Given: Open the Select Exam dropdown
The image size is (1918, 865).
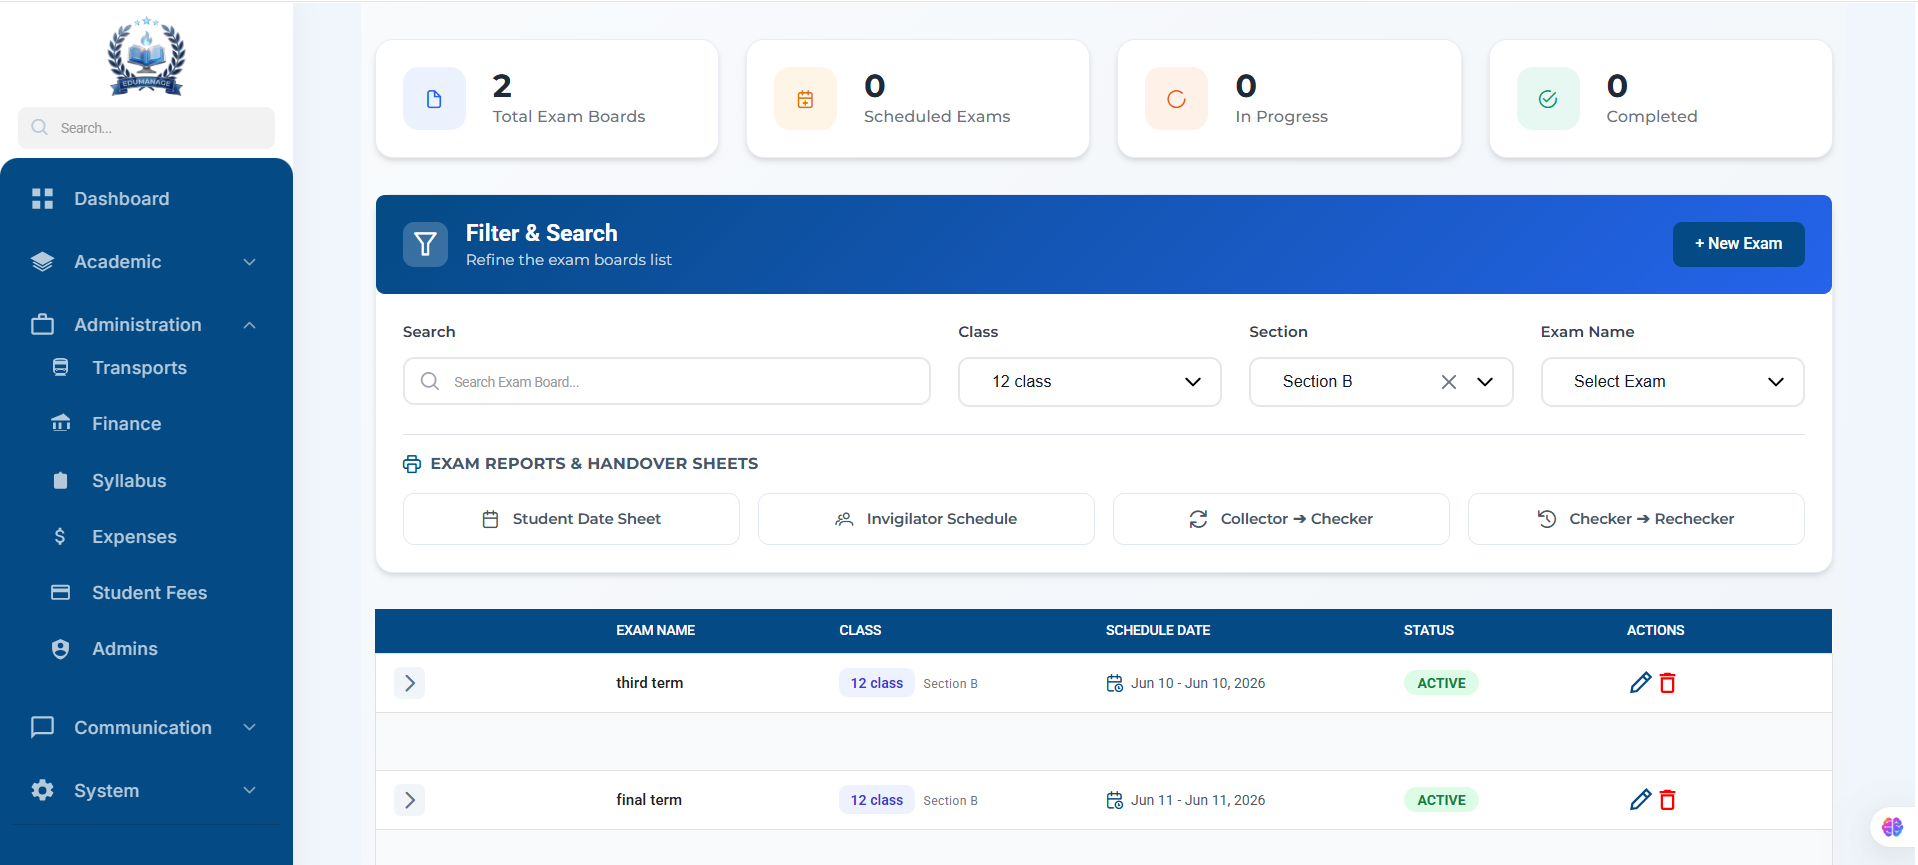Looking at the screenshot, I should (1672, 382).
